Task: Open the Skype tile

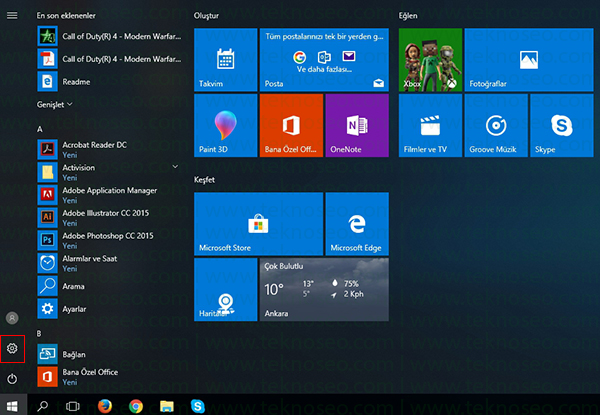Action: pyautogui.click(x=562, y=125)
